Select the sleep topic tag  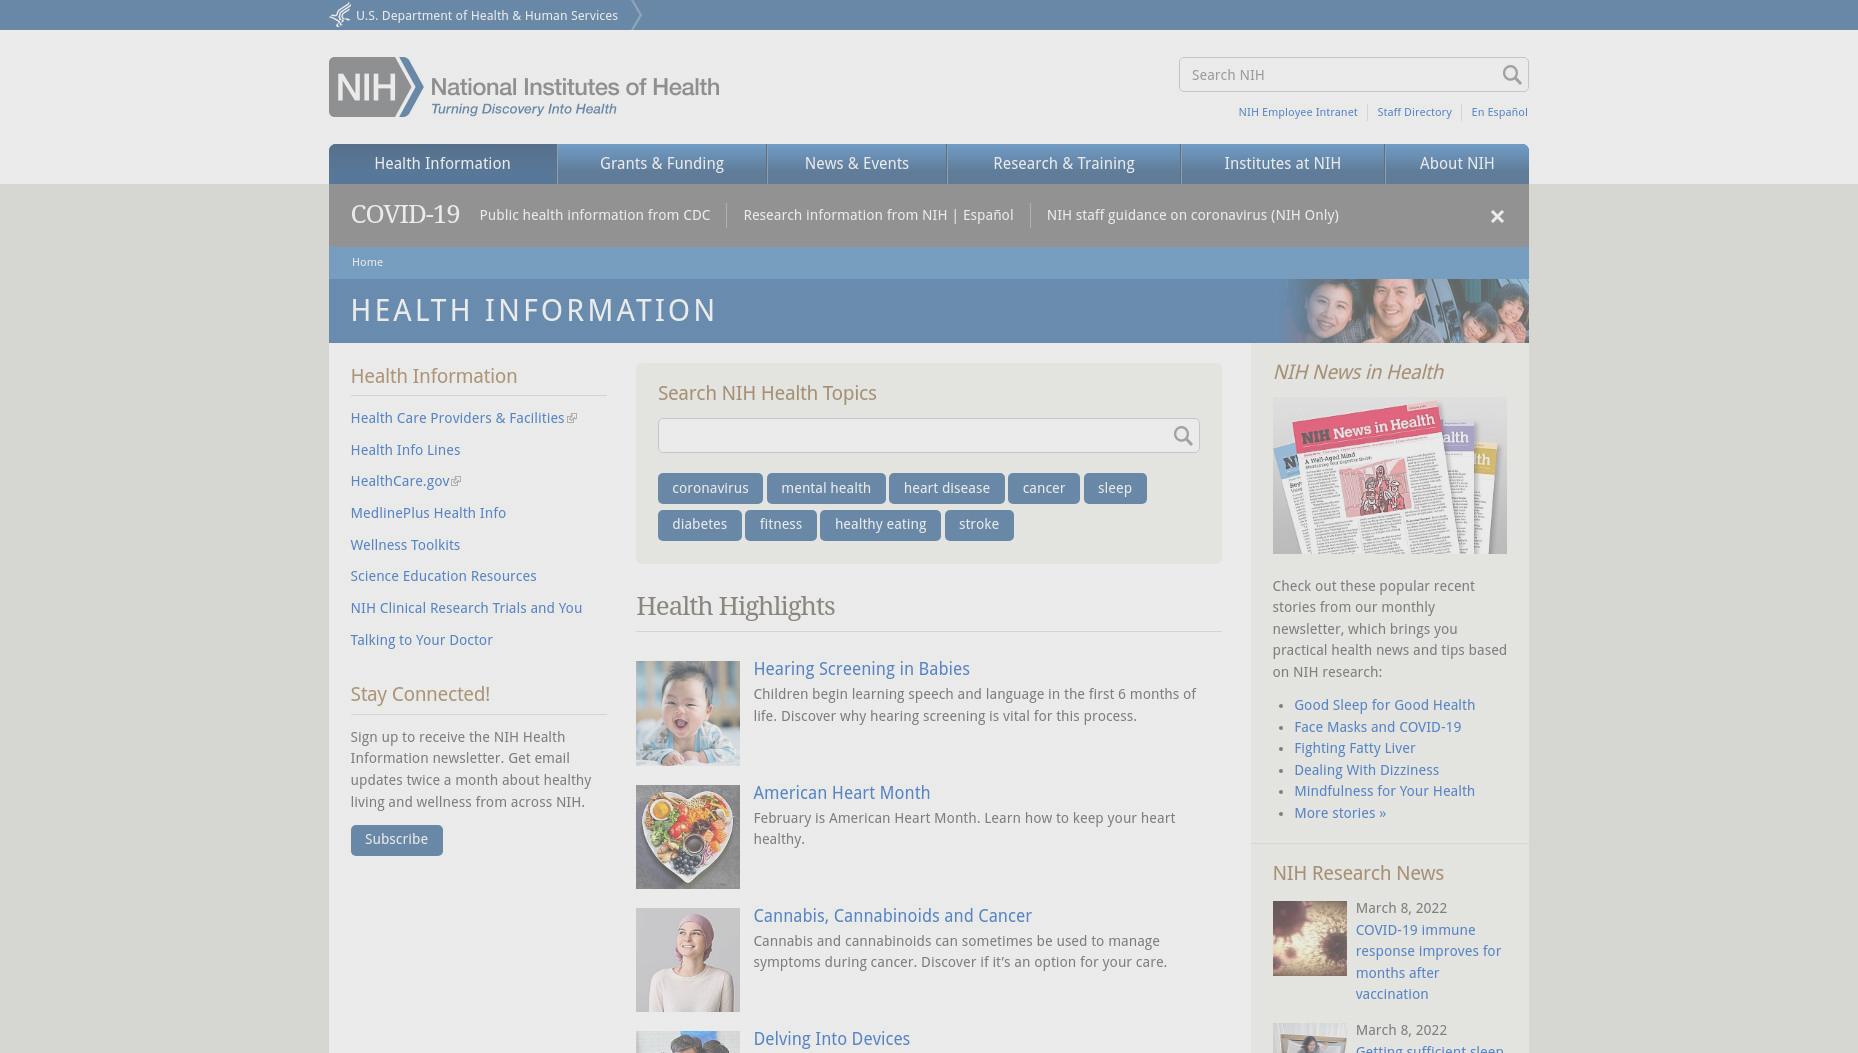pos(1115,489)
